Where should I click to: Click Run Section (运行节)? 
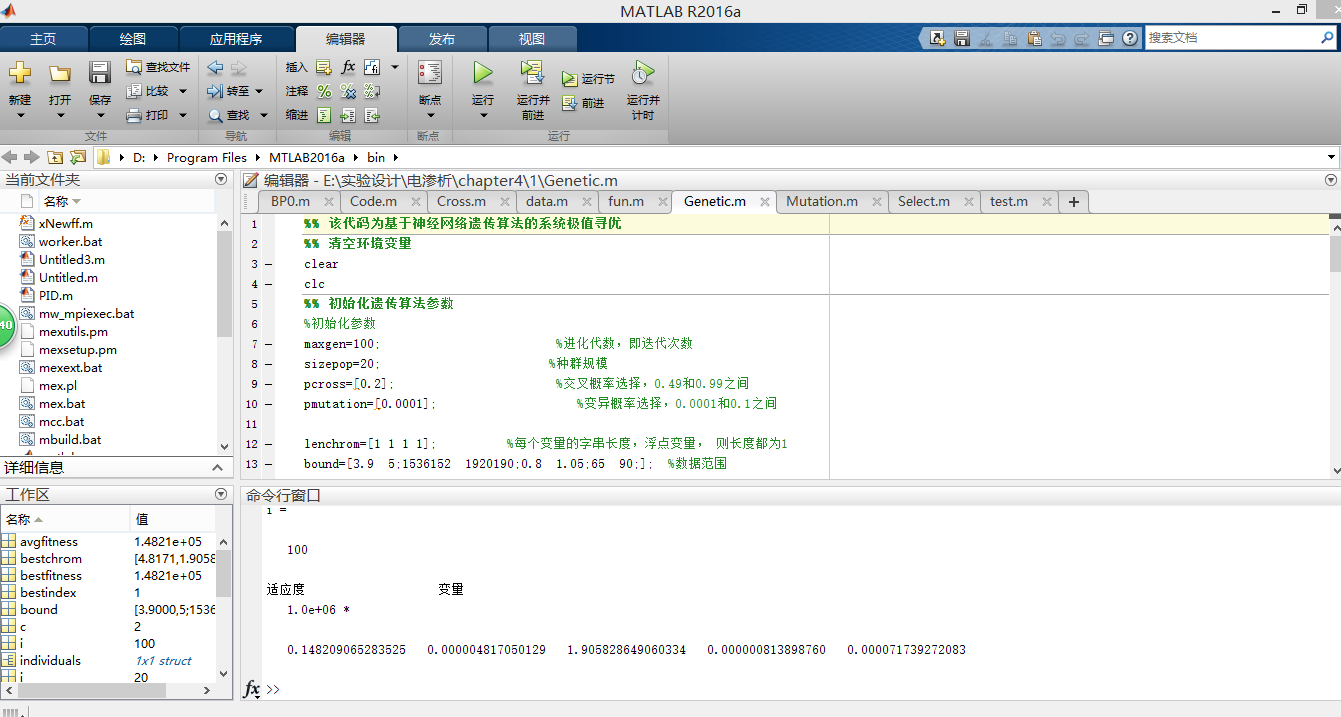589,79
